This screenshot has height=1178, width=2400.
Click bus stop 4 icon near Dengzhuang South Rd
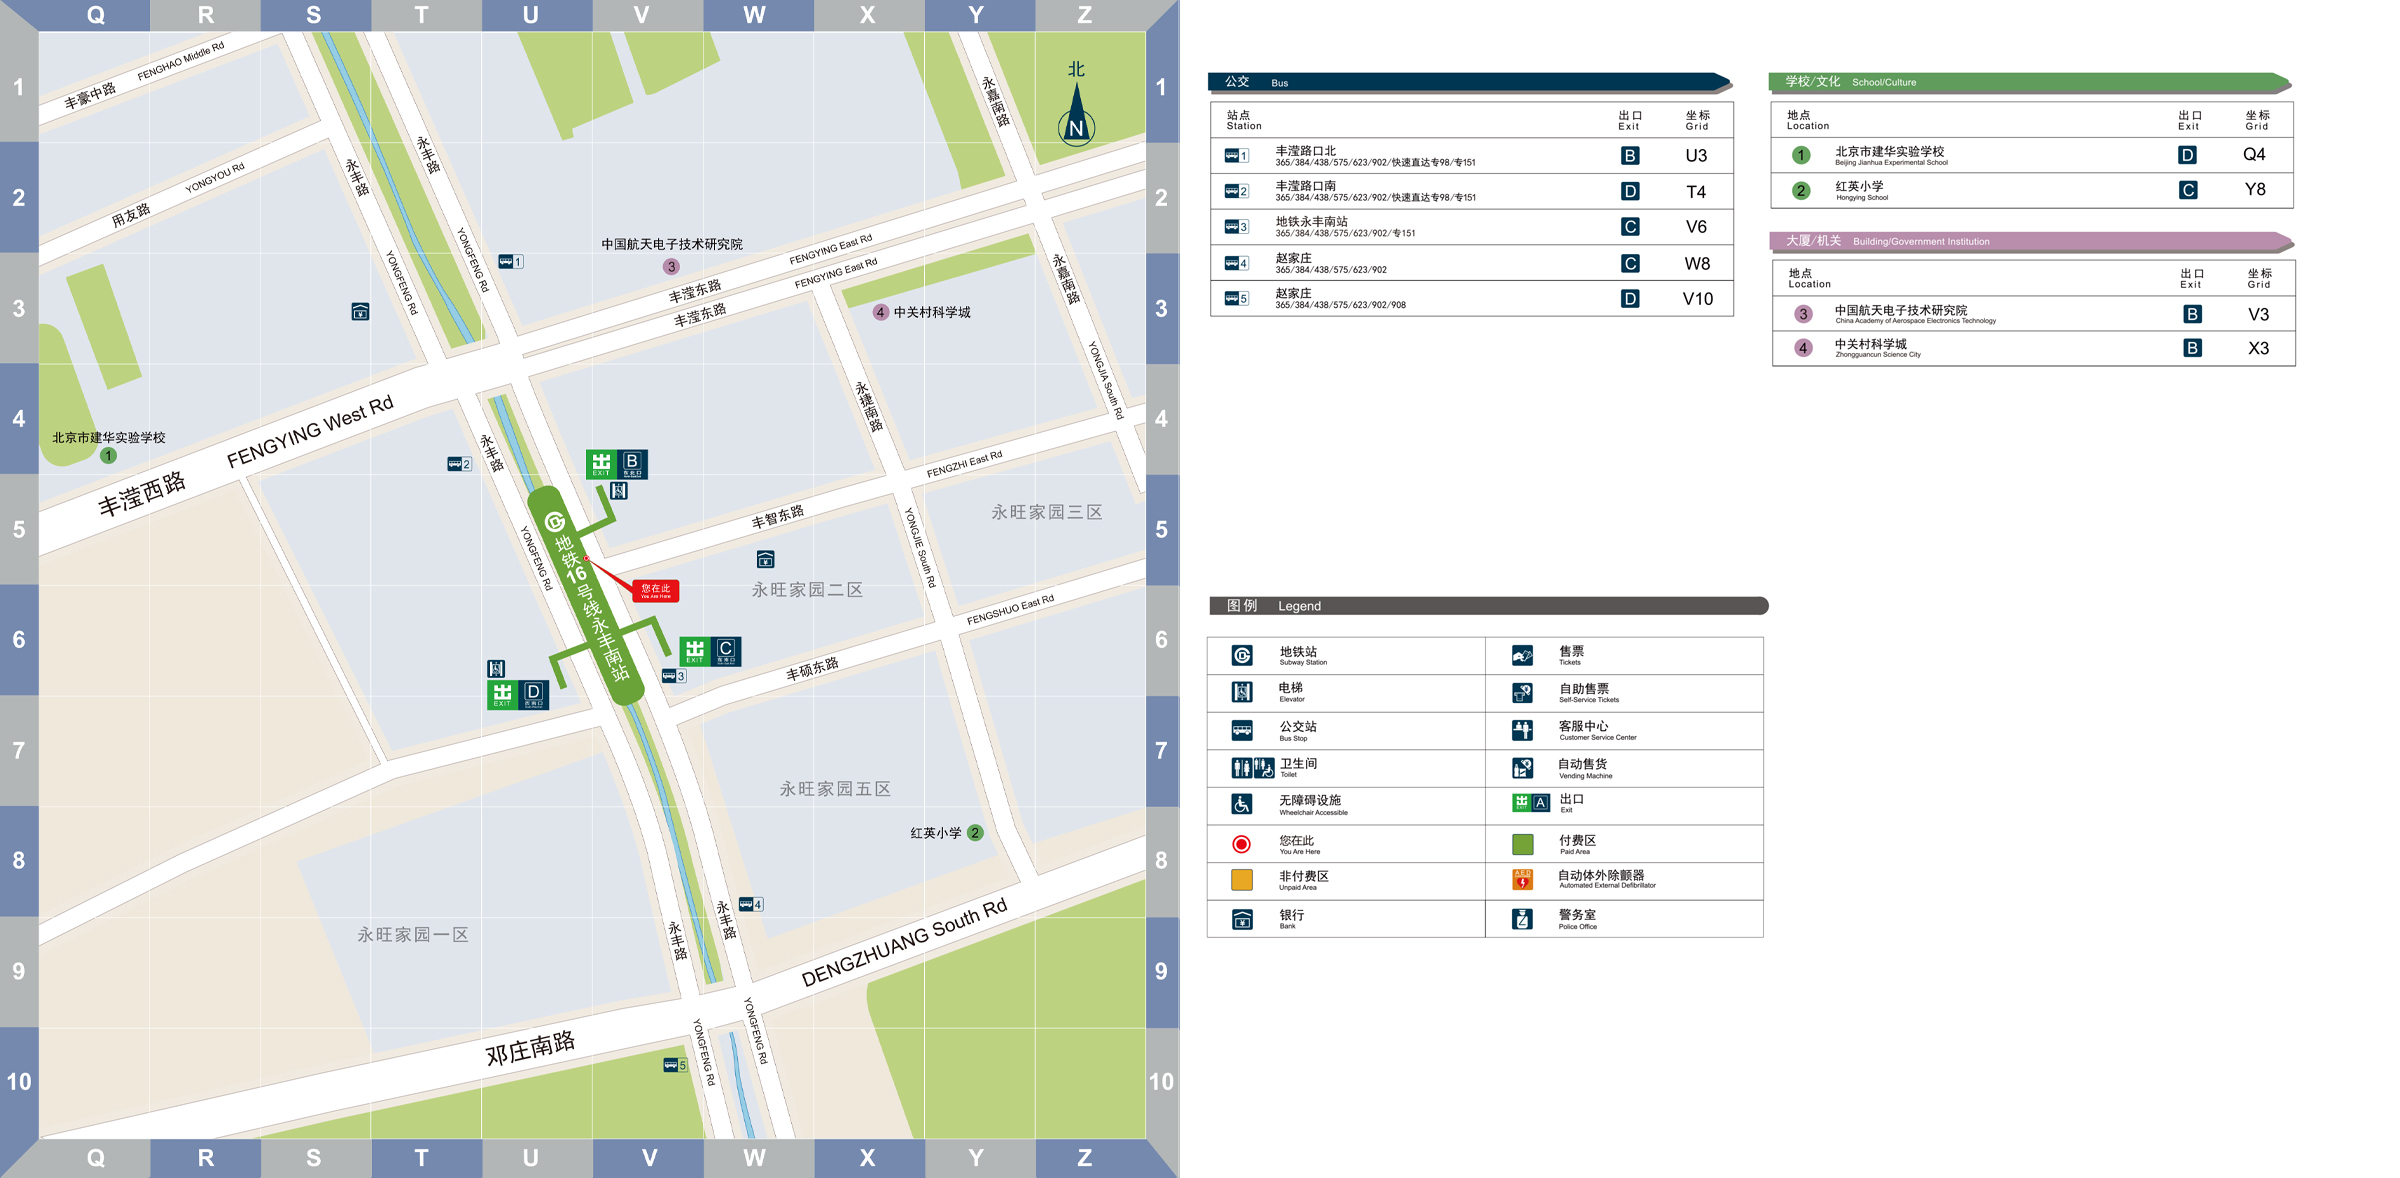pyautogui.click(x=750, y=904)
